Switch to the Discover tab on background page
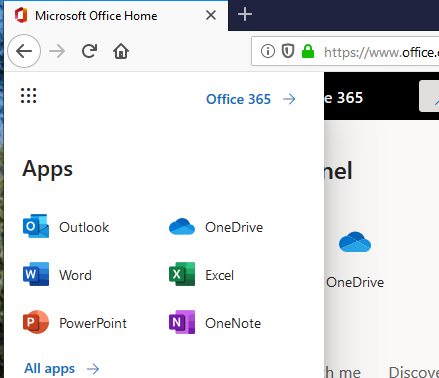Screen dimensions: 439x378 coord(414,372)
